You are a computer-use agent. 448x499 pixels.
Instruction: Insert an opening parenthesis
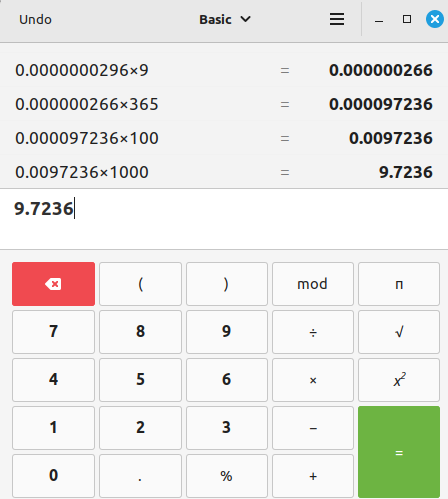pos(140,284)
